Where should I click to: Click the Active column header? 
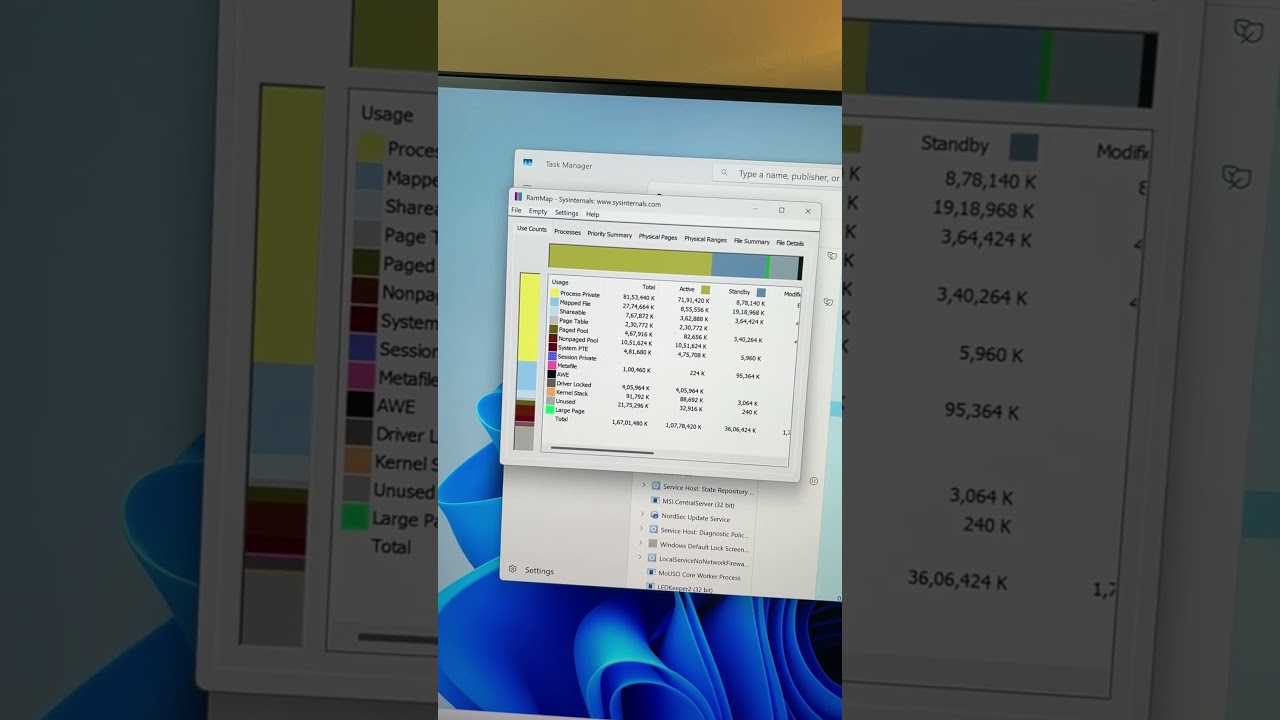tap(687, 289)
